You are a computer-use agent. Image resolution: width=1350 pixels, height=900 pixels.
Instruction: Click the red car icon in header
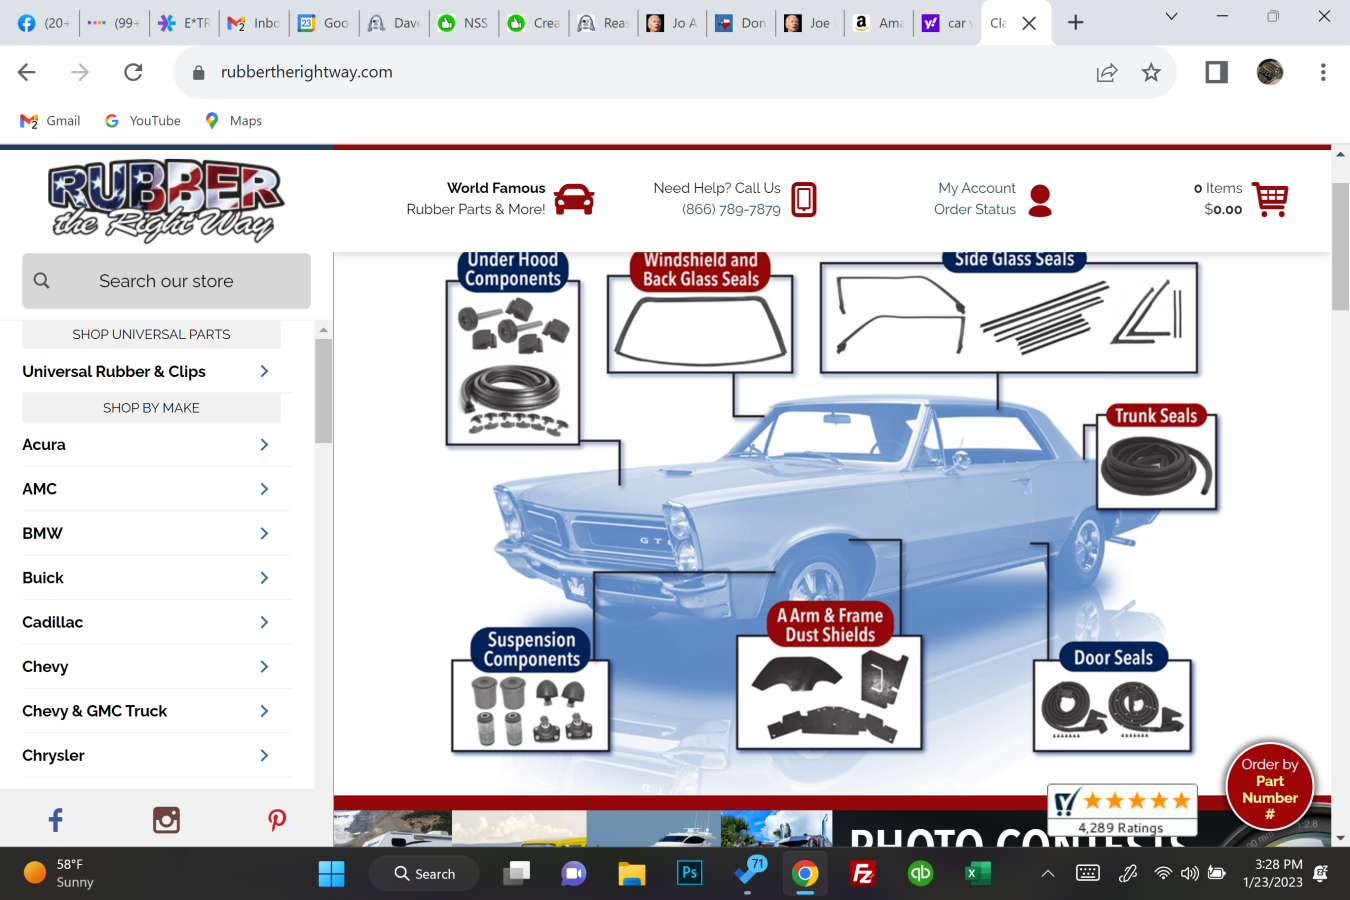[574, 199]
